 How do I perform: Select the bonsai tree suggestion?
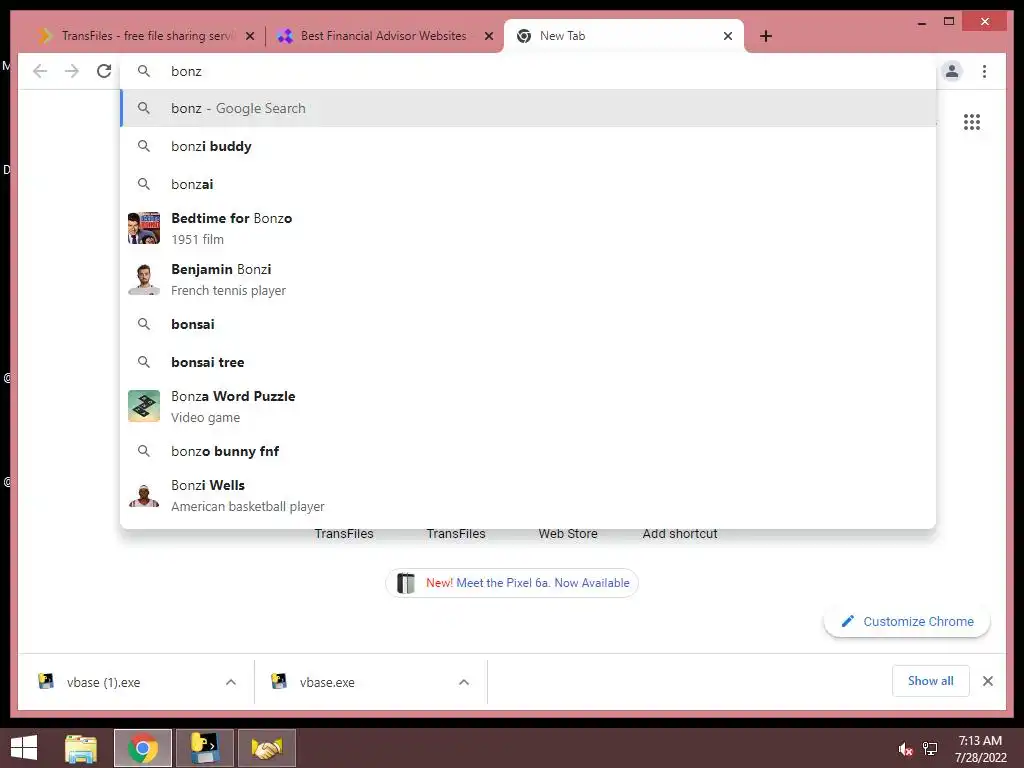528,362
